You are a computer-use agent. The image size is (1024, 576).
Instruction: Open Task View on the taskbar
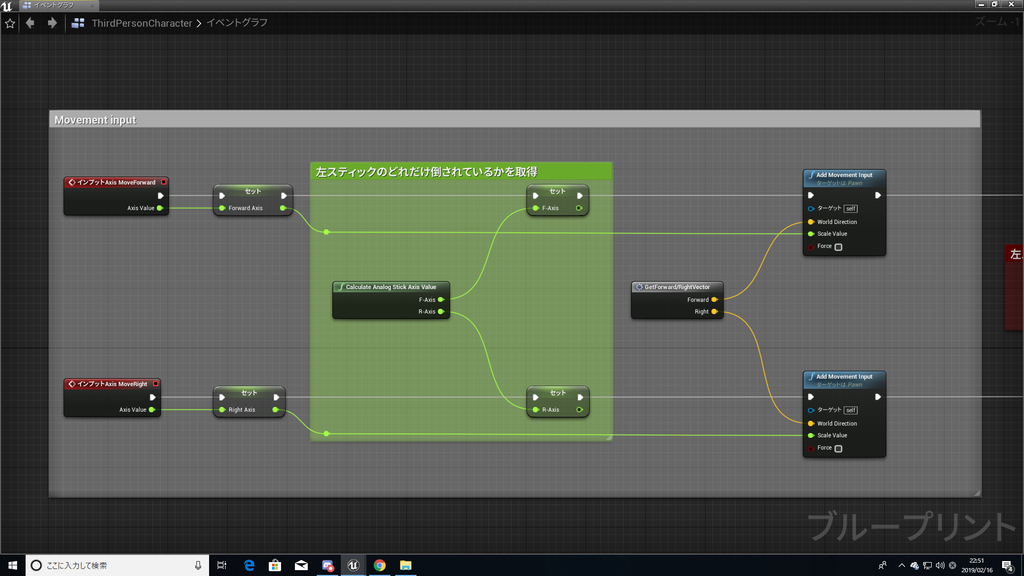pos(222,566)
